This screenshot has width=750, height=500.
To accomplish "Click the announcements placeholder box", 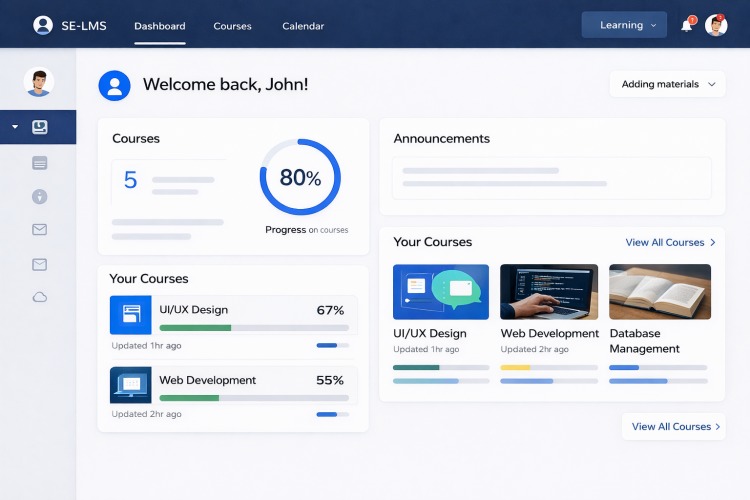I will click(x=551, y=178).
